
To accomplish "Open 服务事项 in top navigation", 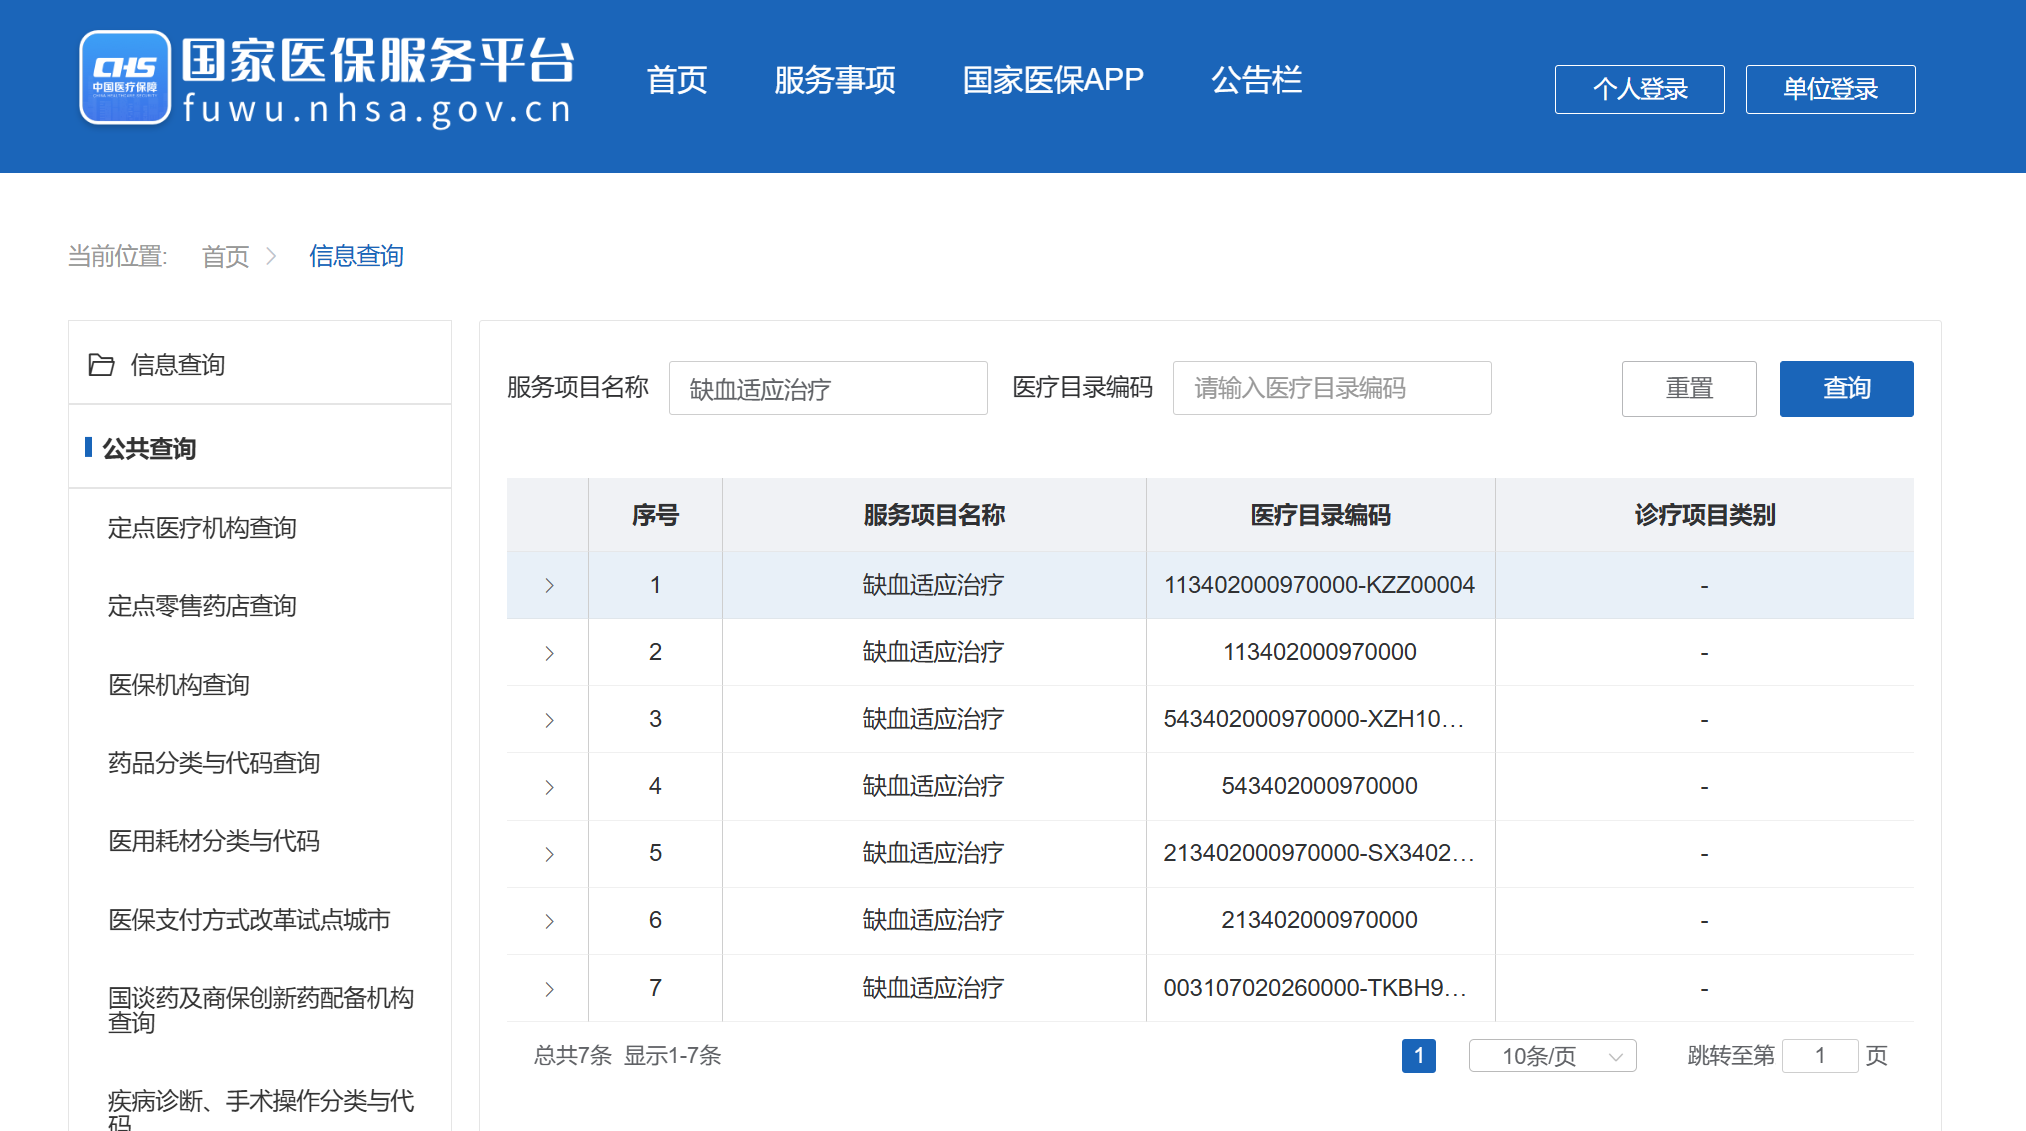I will [x=834, y=80].
